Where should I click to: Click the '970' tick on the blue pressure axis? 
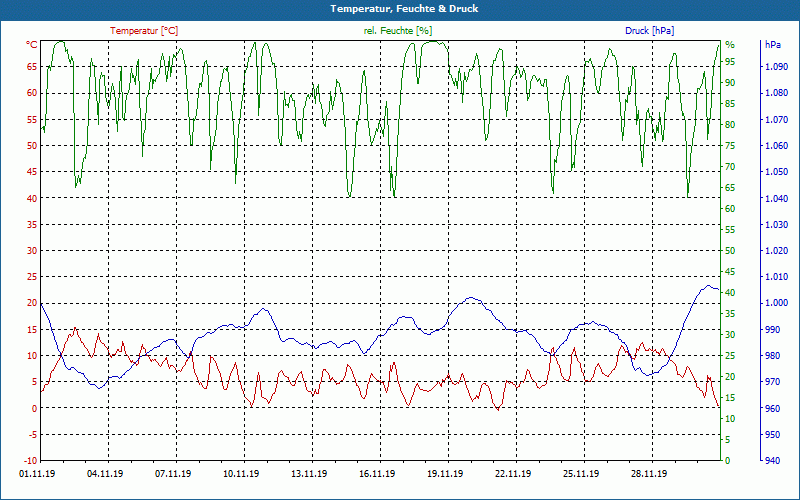[772, 382]
